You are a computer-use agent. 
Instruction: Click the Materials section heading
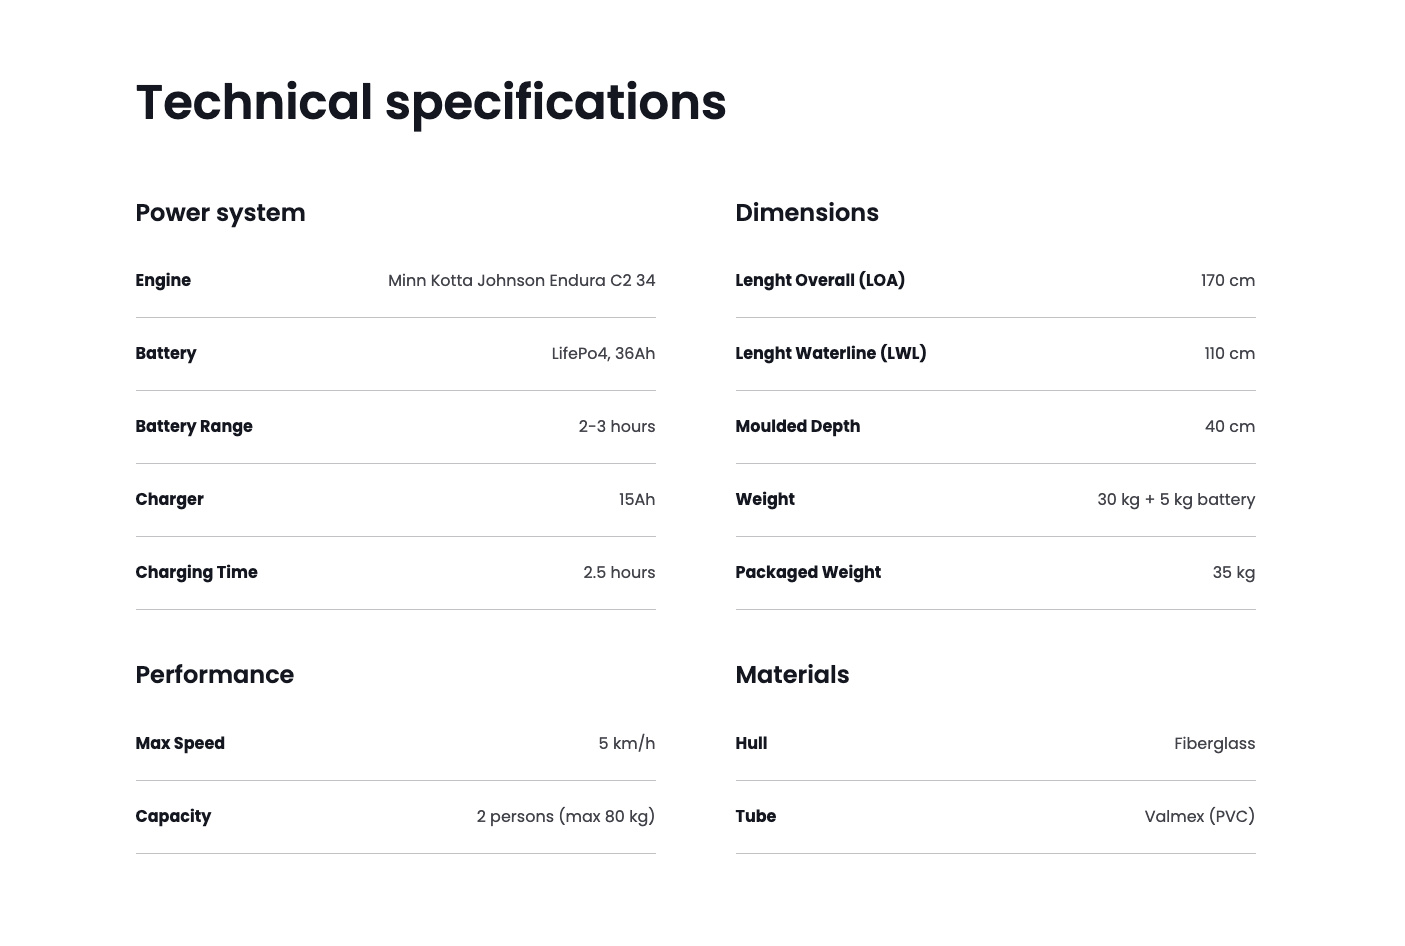click(x=791, y=675)
